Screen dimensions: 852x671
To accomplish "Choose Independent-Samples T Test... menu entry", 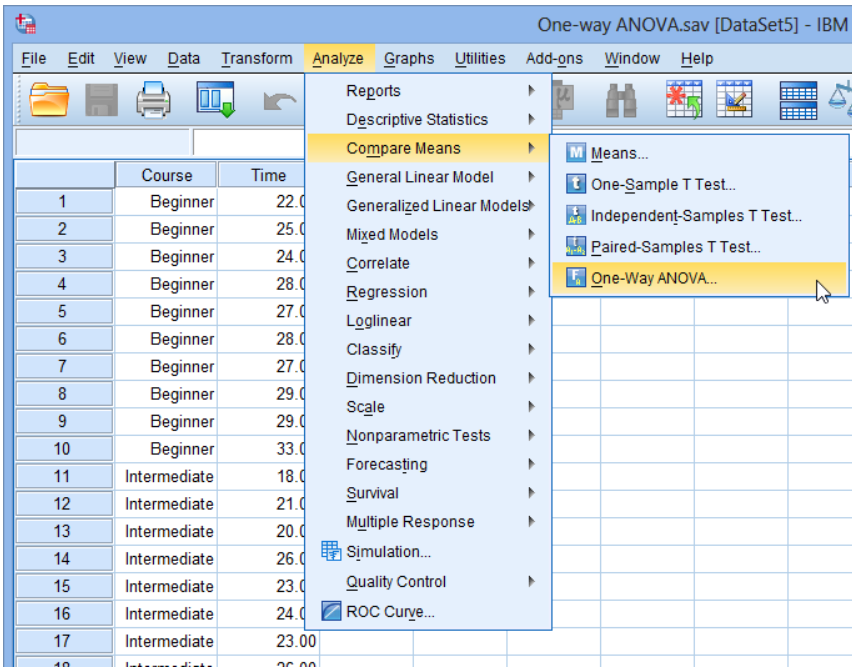I will (x=699, y=216).
